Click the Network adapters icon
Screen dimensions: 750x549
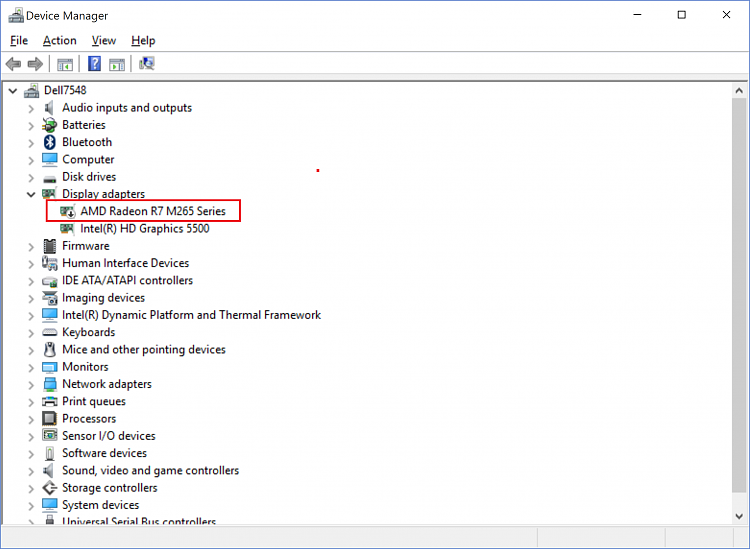[49, 384]
